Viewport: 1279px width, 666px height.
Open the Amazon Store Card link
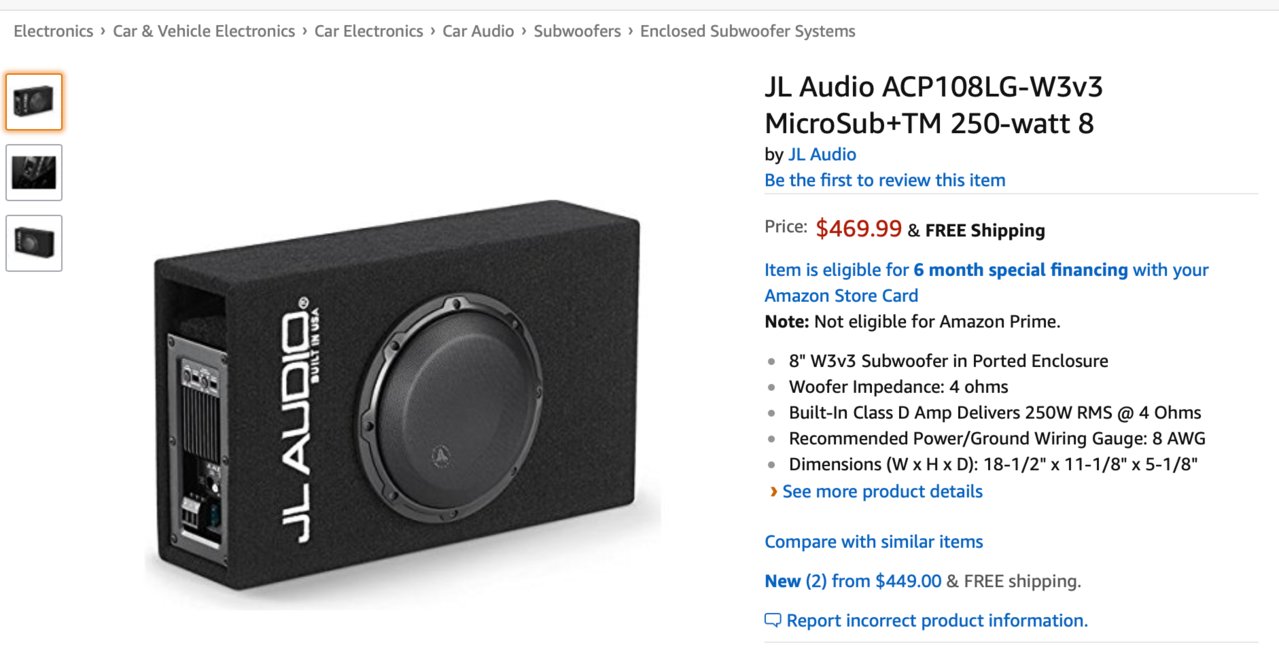(841, 296)
